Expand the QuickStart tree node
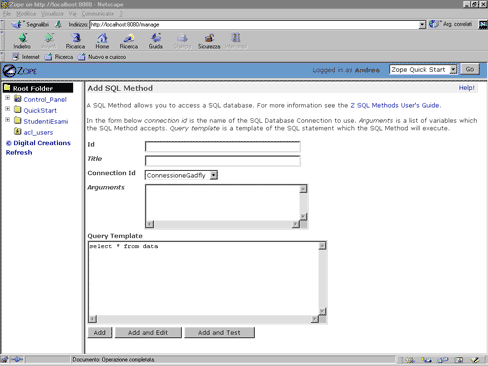Screen dimensions: 488x366 click(x=8, y=109)
